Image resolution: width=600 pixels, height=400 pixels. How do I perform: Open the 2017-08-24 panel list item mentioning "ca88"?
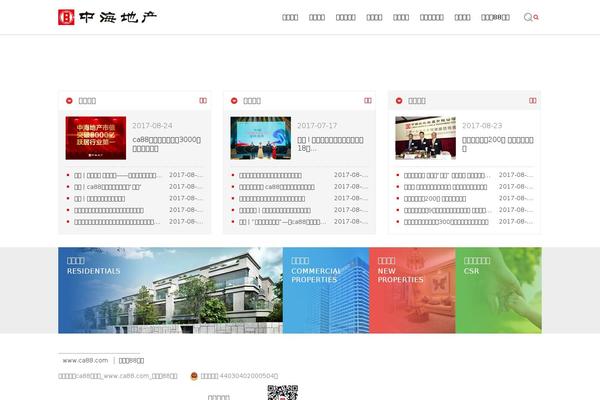108,187
